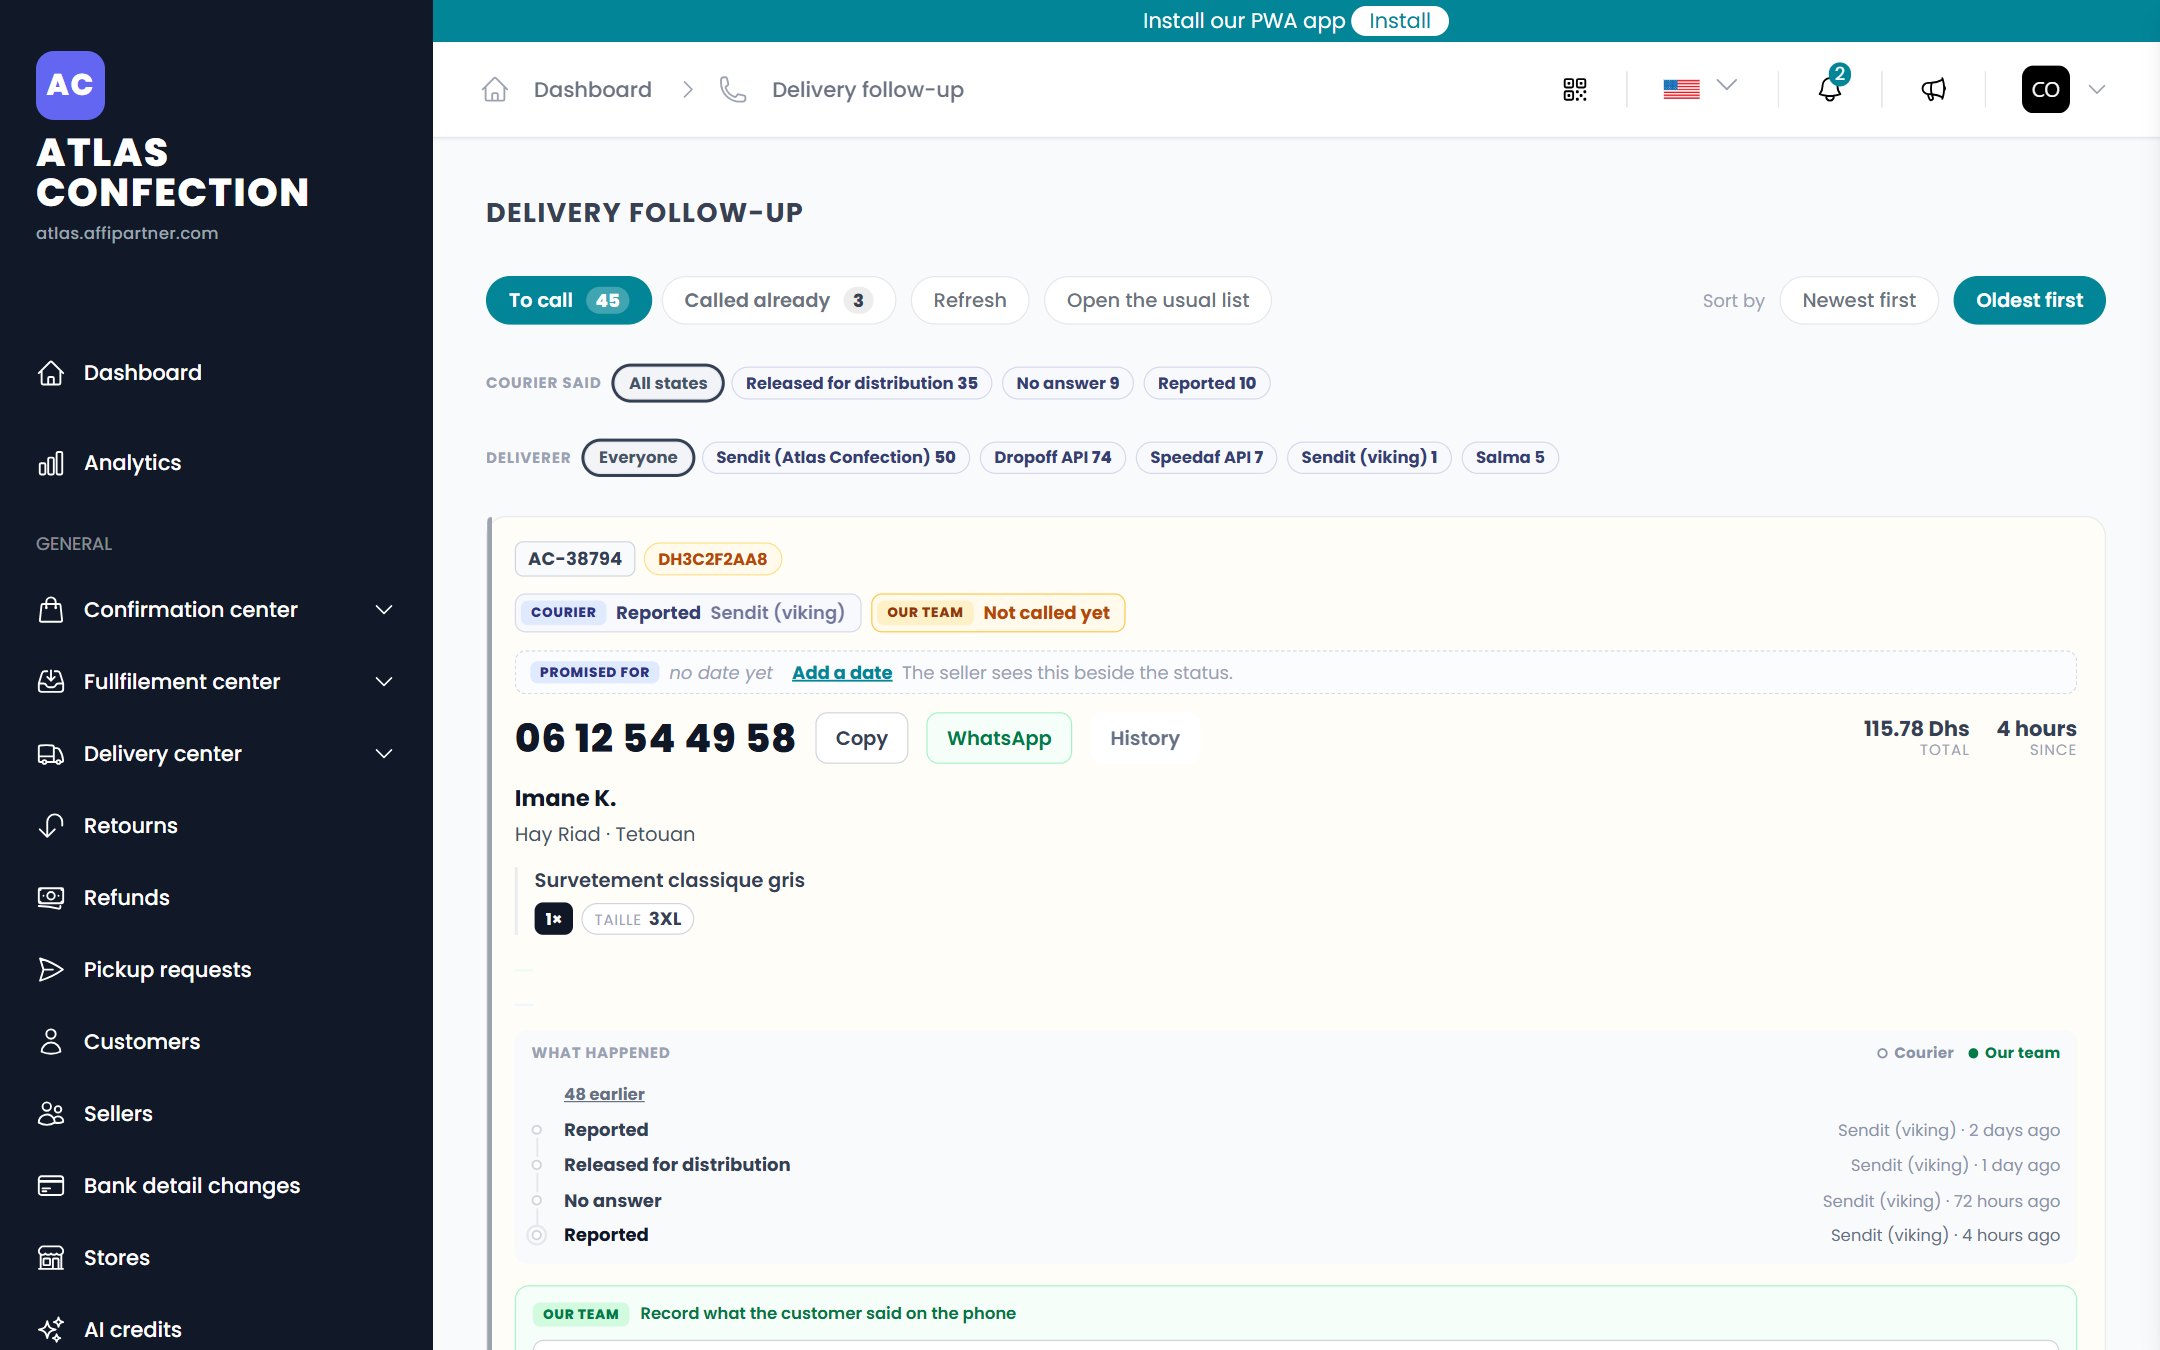
Task: Filter by Released for distribution 35
Action: coord(861,383)
